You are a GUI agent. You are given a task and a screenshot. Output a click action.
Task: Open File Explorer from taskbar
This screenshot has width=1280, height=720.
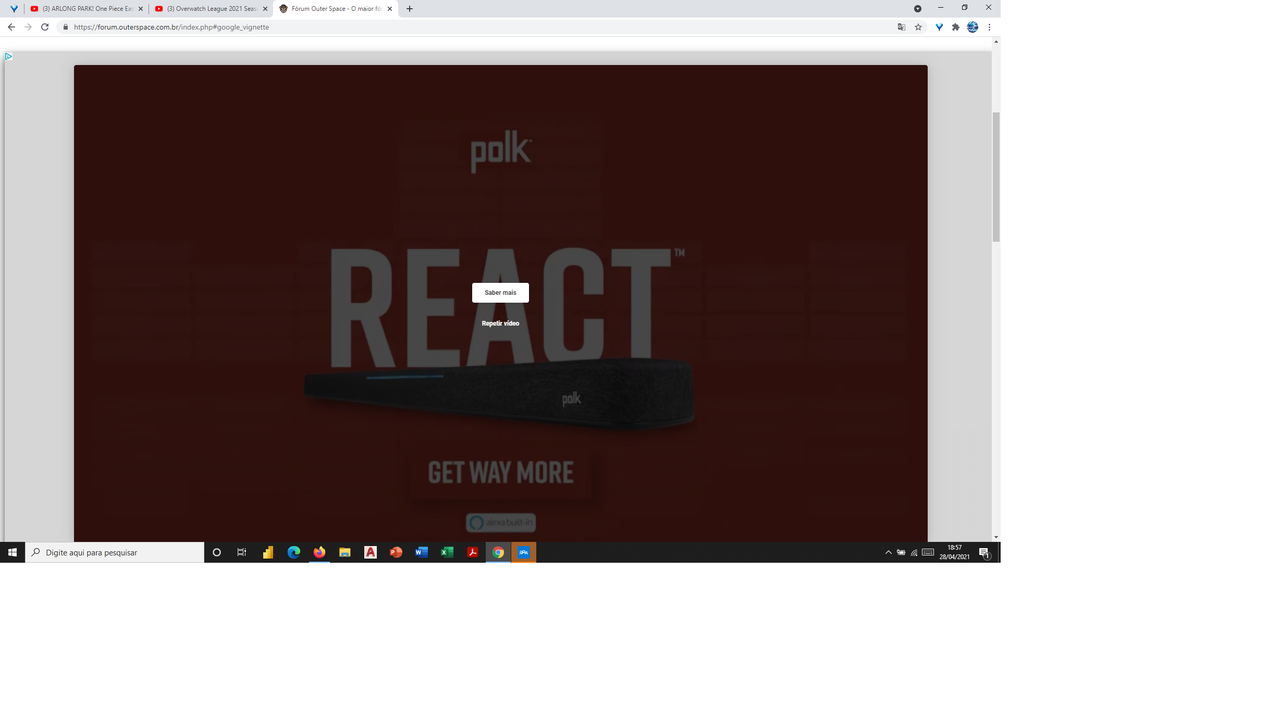click(345, 552)
